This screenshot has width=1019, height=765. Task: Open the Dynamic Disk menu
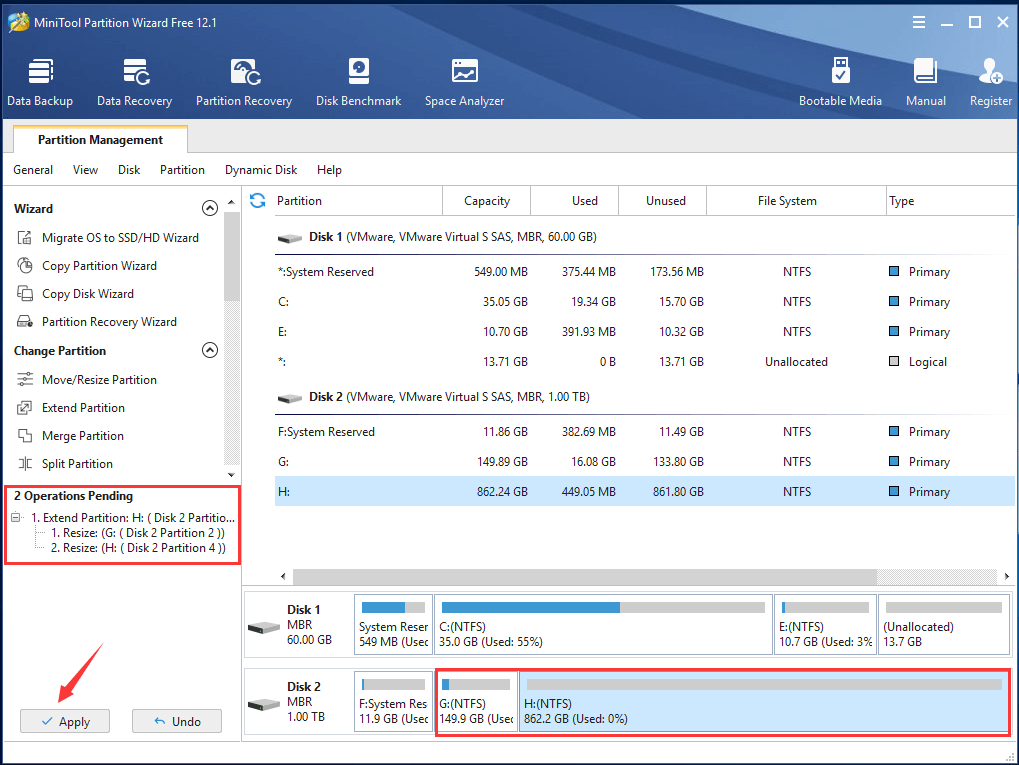[261, 170]
